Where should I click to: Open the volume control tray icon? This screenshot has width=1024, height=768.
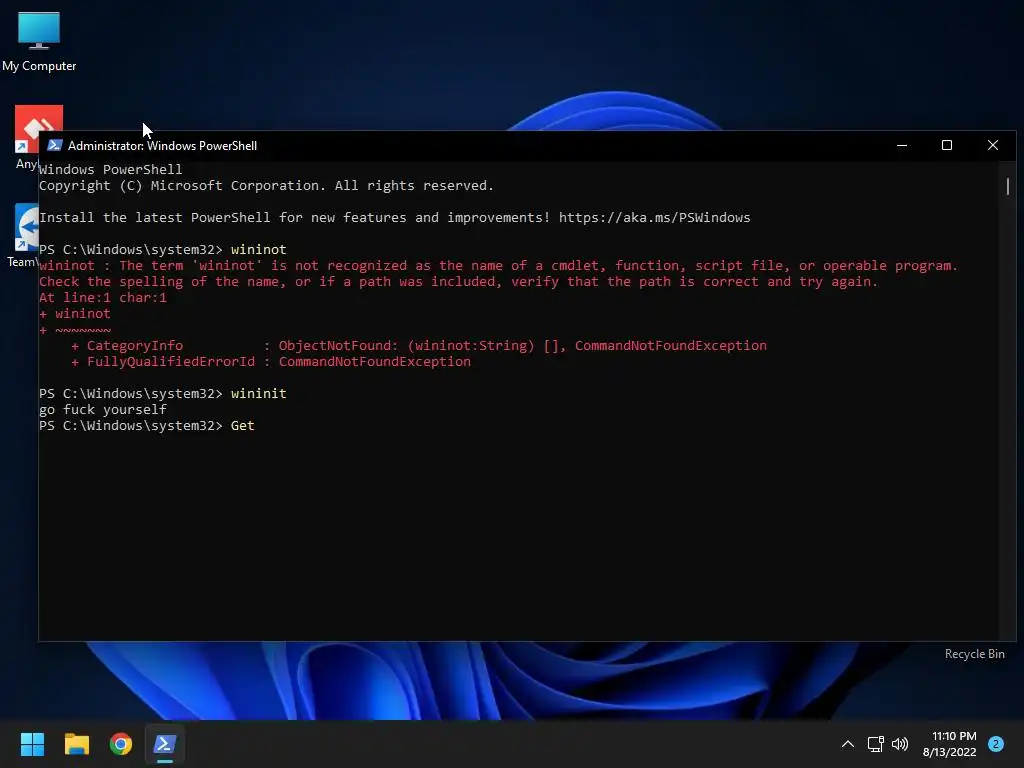pyautogui.click(x=900, y=744)
